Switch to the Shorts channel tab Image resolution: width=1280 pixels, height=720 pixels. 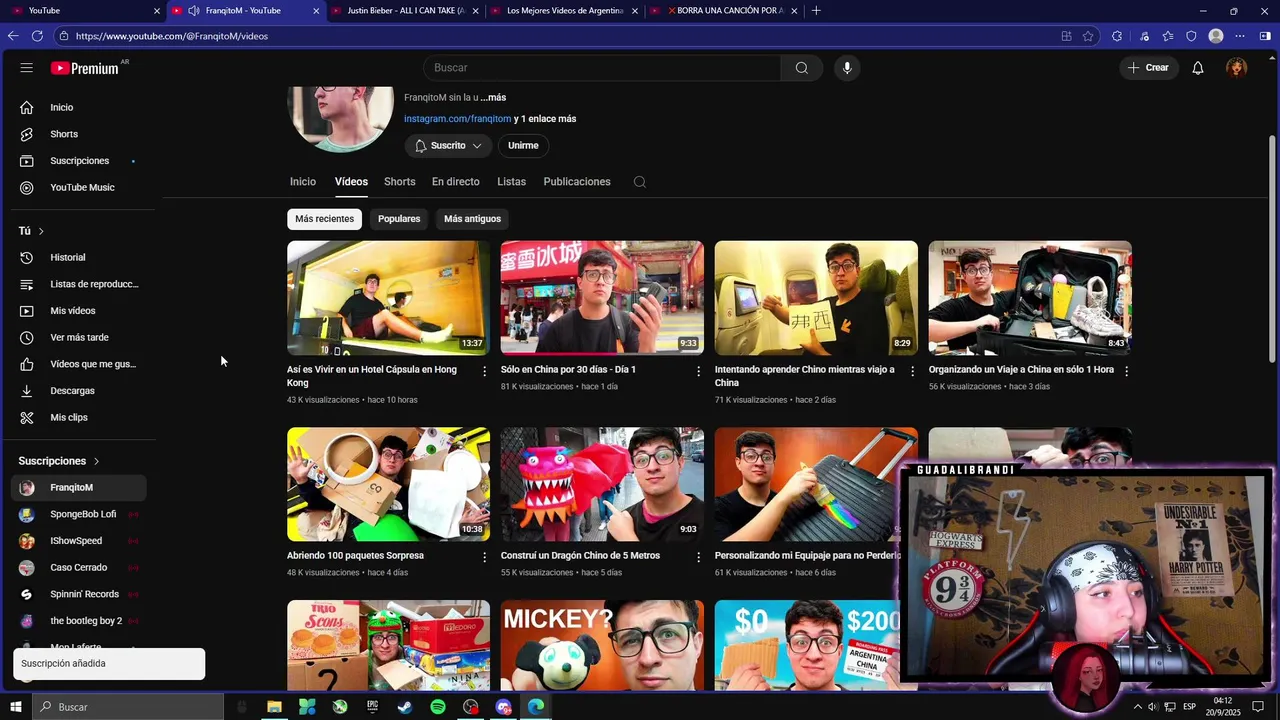[x=399, y=182]
